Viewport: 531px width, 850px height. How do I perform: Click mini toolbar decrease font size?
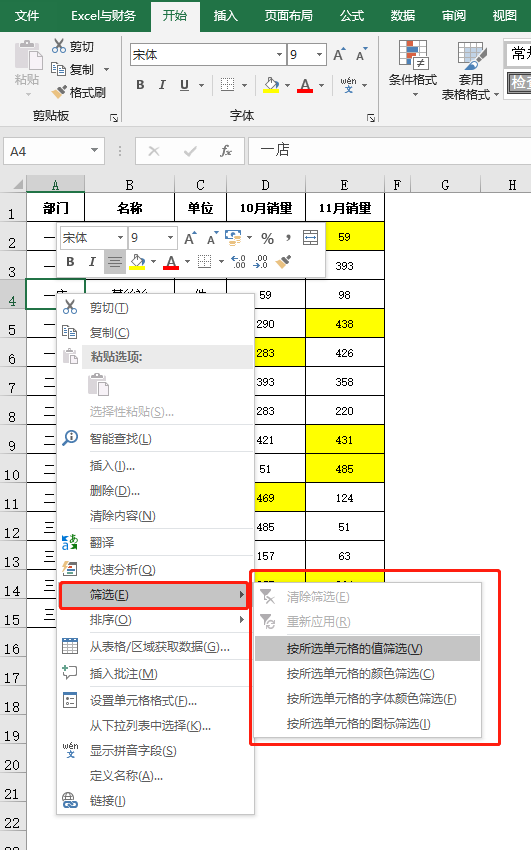click(x=212, y=238)
